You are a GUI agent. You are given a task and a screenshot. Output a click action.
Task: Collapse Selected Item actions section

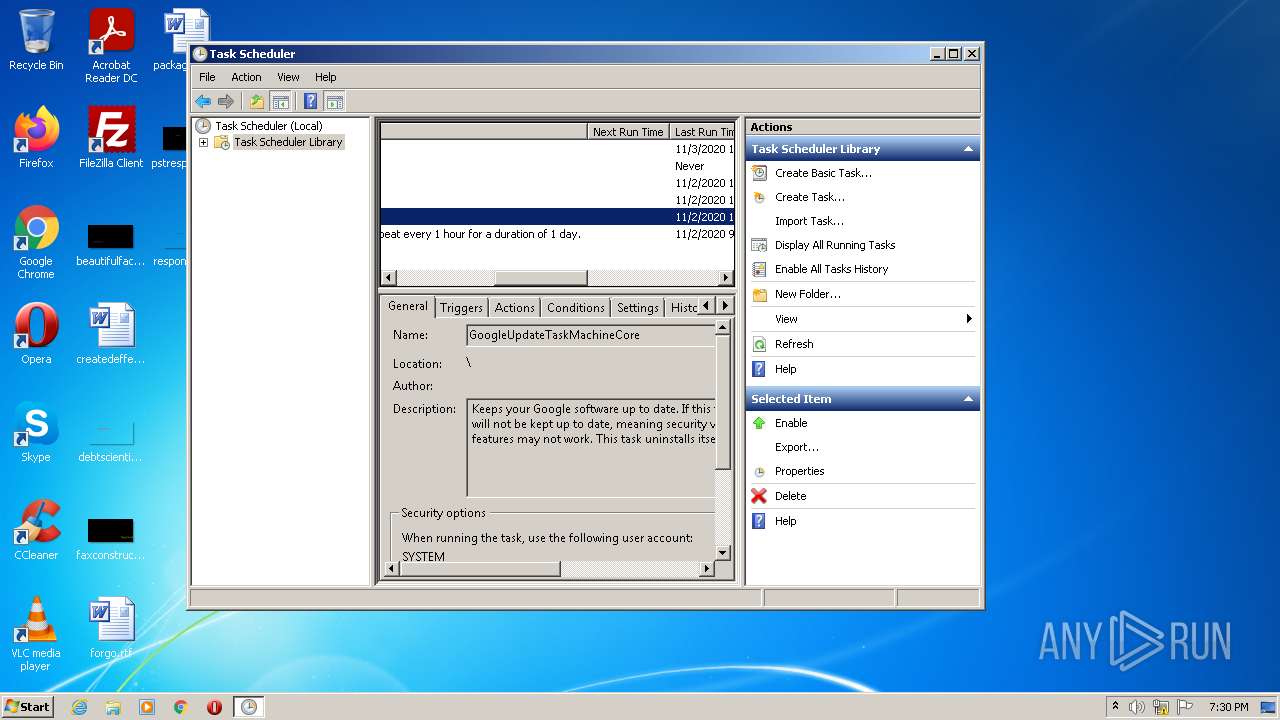[x=968, y=399]
